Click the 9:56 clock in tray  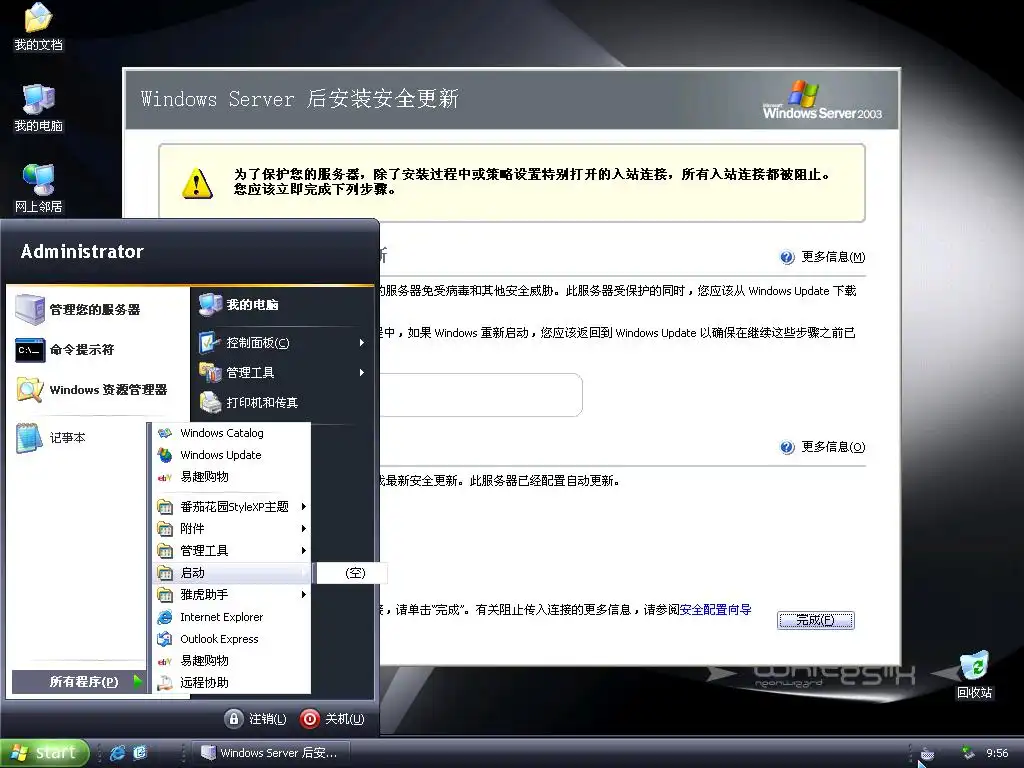point(997,754)
